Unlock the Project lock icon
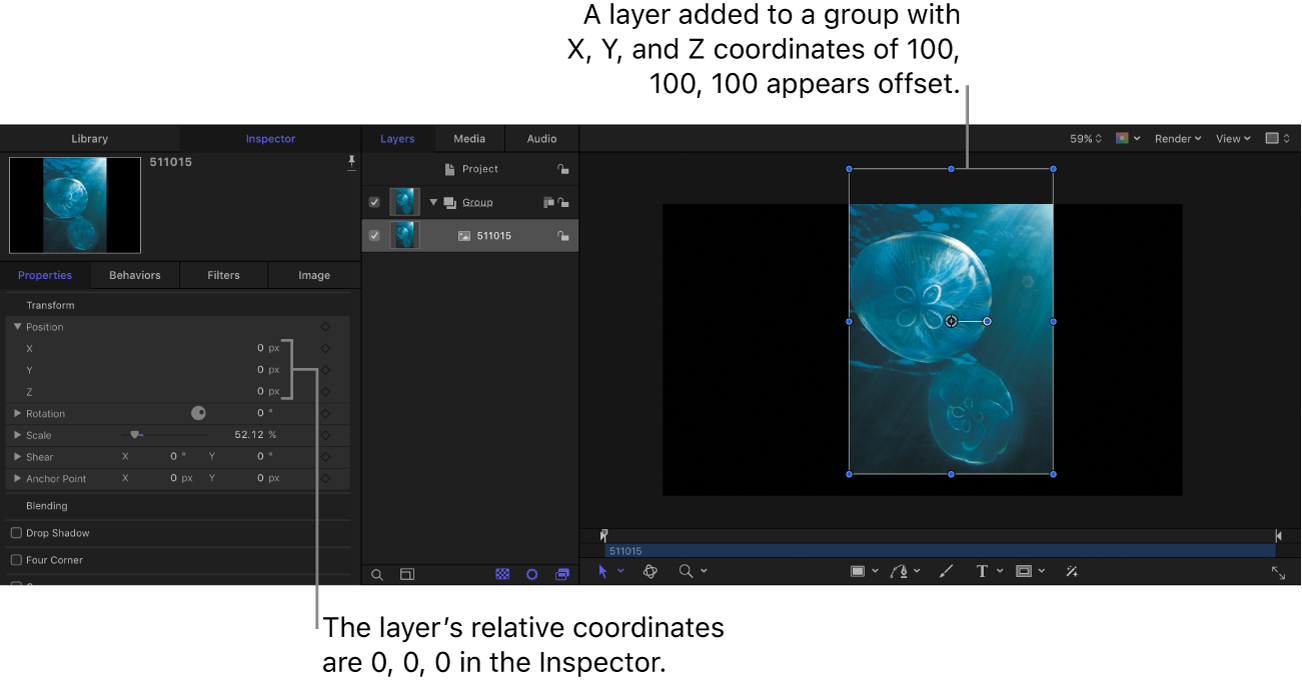The height and width of the screenshot is (682, 1302). tap(563, 169)
